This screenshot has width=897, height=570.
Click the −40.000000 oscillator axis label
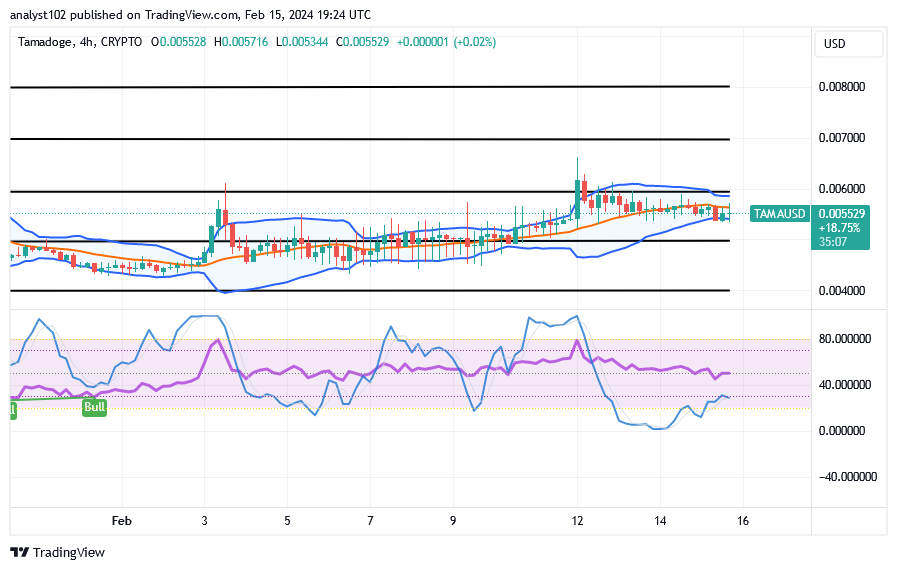coord(847,477)
